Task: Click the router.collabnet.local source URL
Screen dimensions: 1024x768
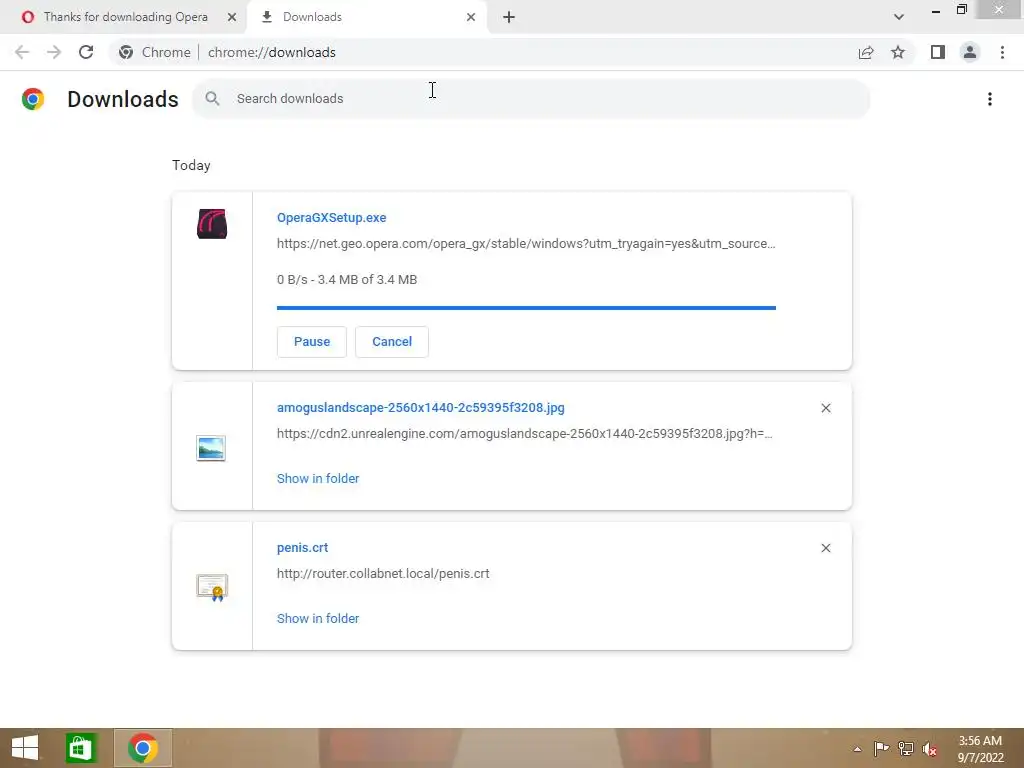Action: [x=383, y=573]
